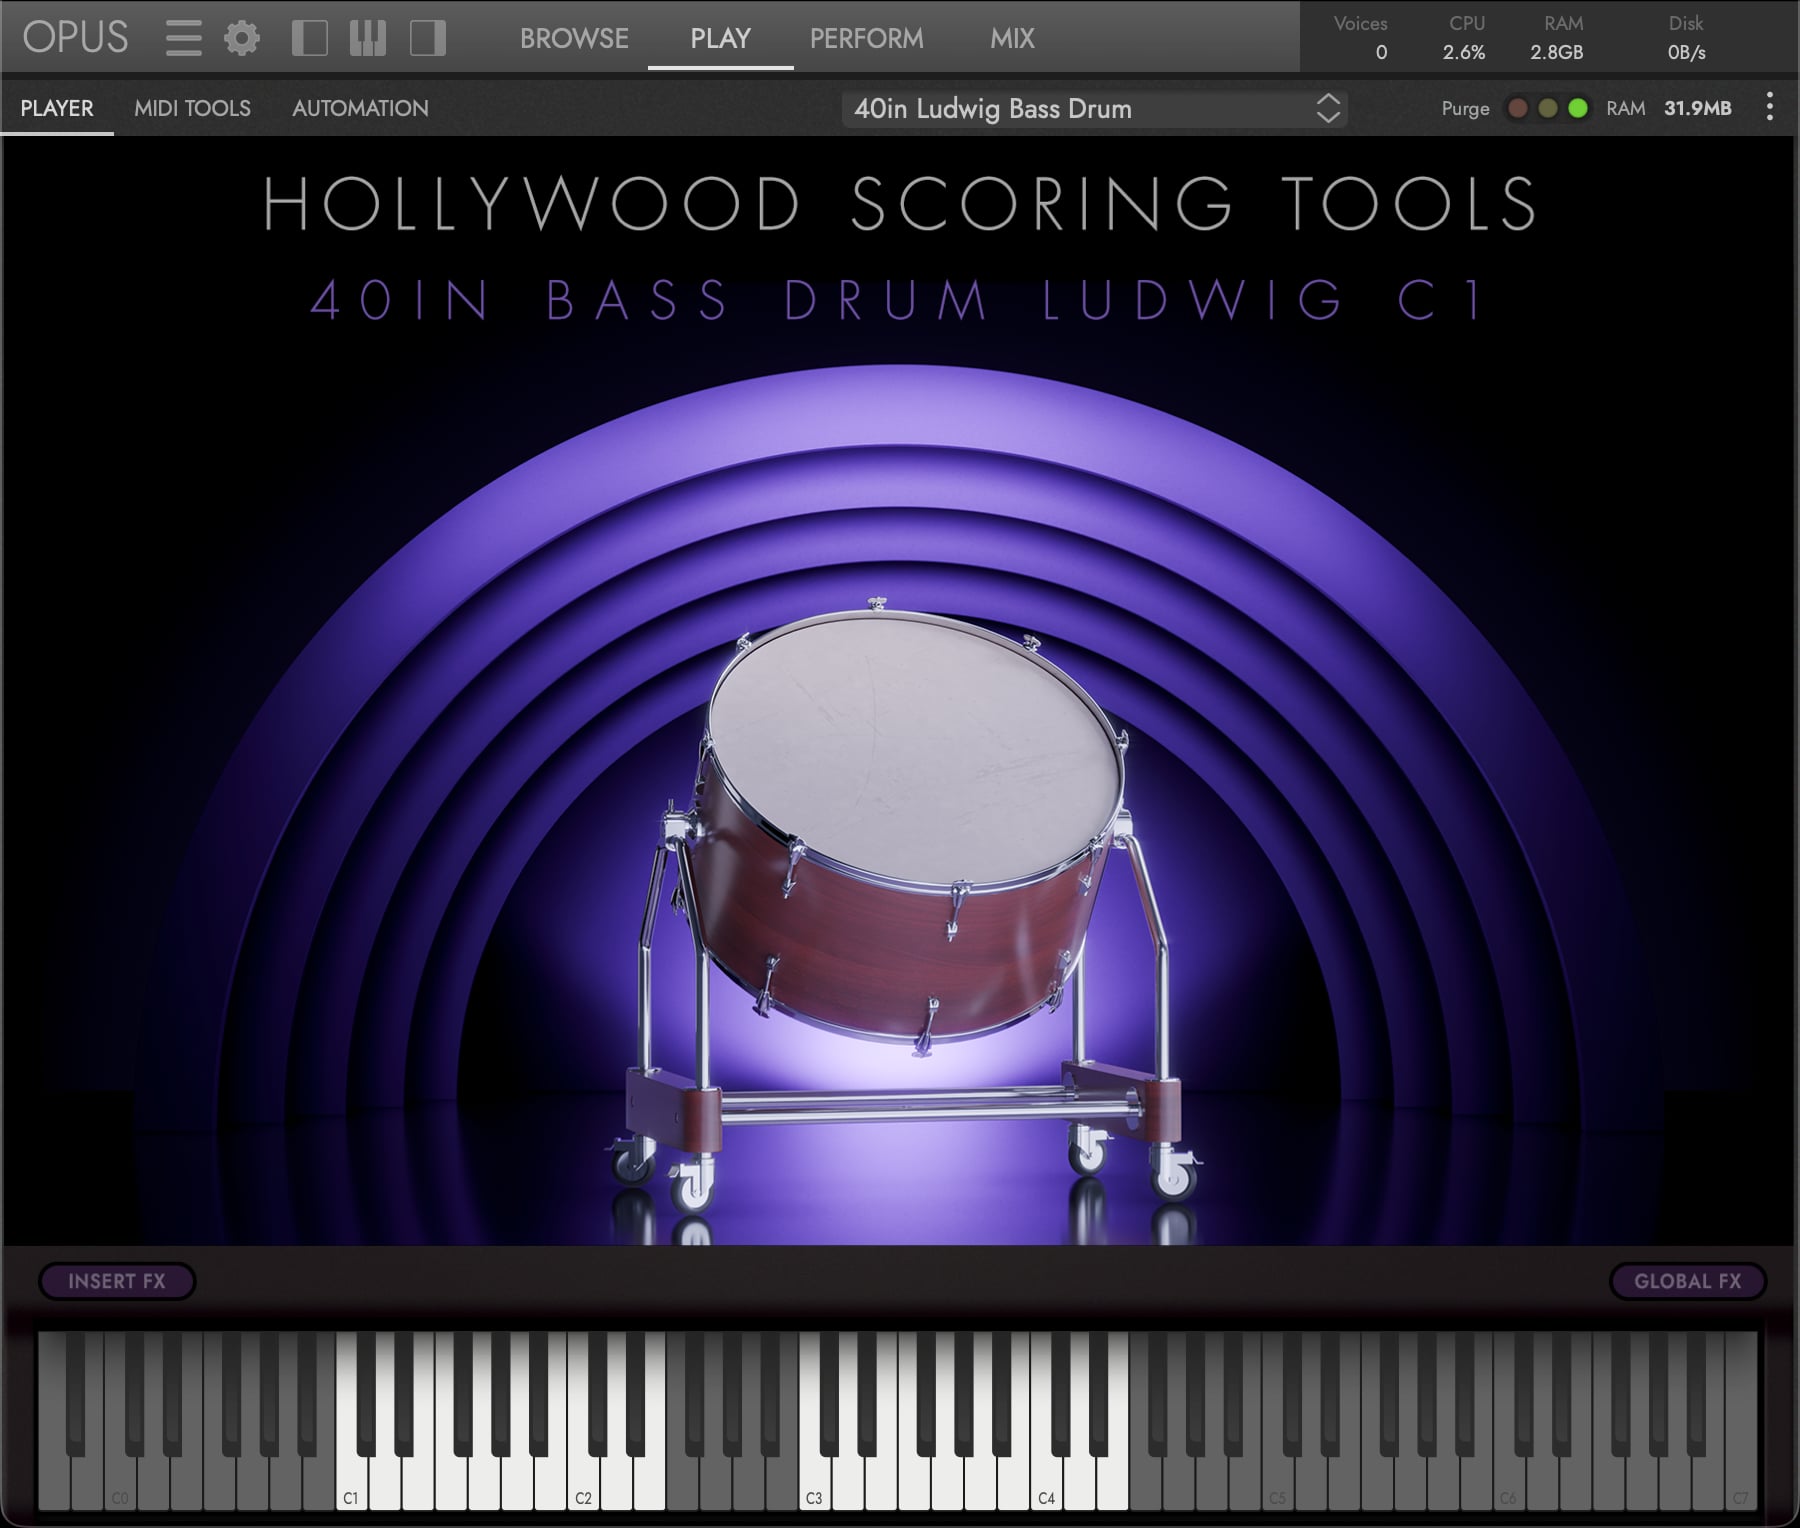
Task: Click the Disk 0B/s readout
Action: click(x=1686, y=37)
